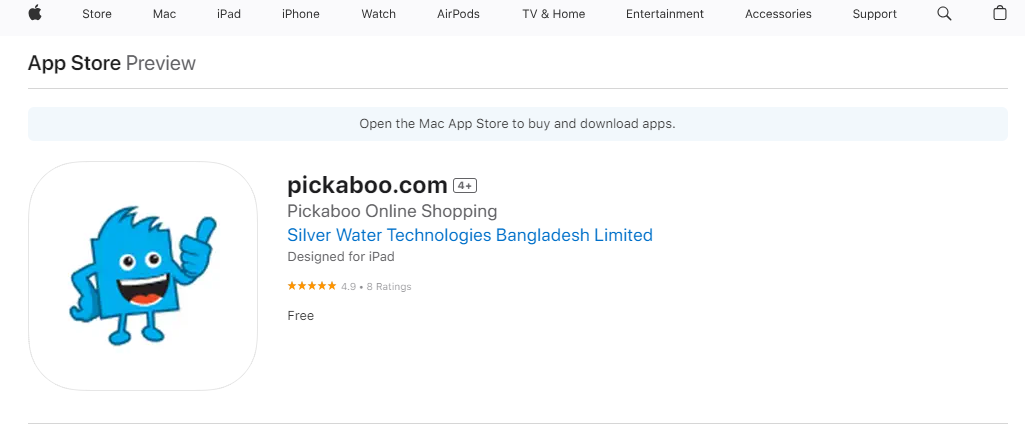Click the Silver Water Technologies developer link
1025x440 pixels.
pos(469,236)
